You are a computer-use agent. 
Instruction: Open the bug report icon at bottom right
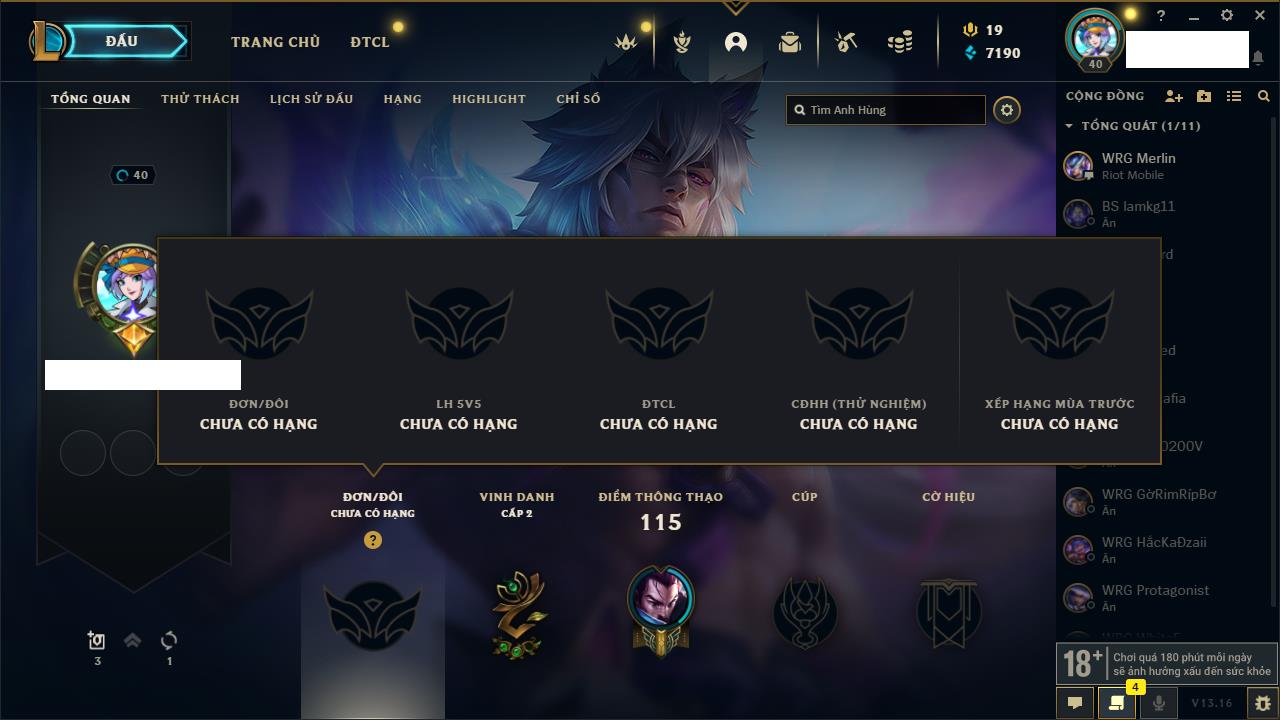(x=1263, y=703)
